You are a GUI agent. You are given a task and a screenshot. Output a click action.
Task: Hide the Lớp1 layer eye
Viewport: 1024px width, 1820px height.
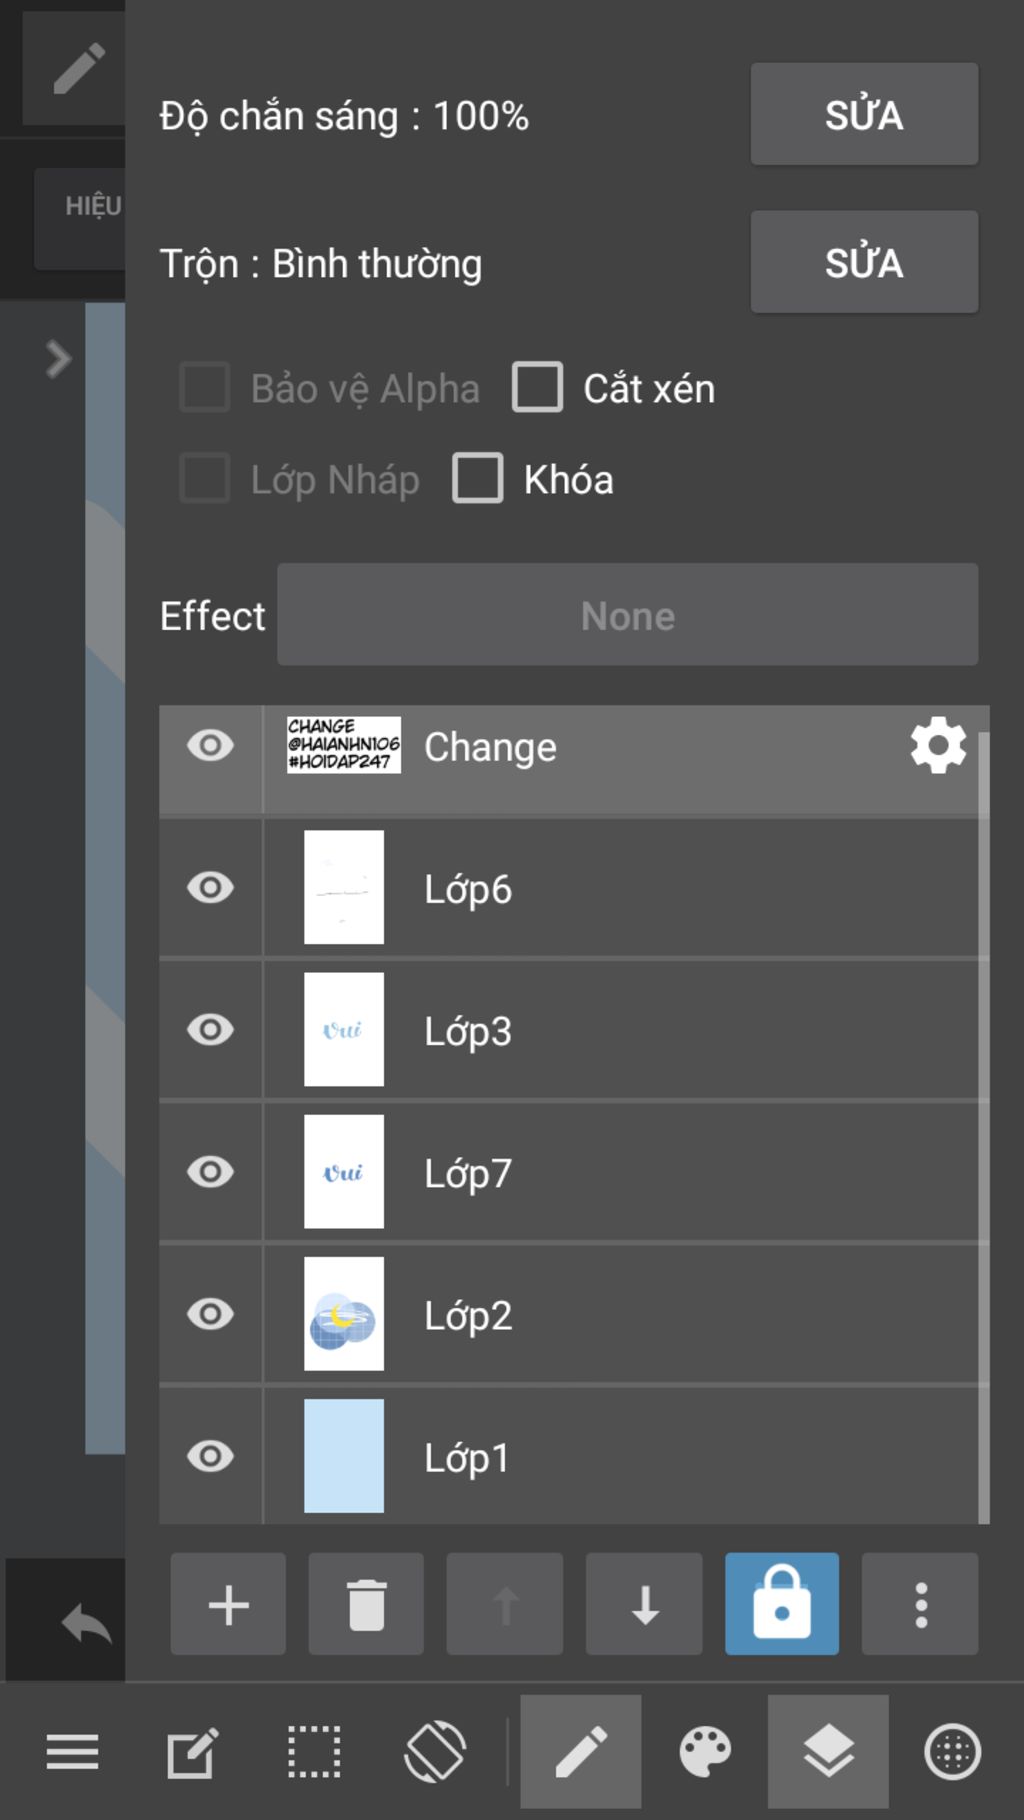[210, 1456]
